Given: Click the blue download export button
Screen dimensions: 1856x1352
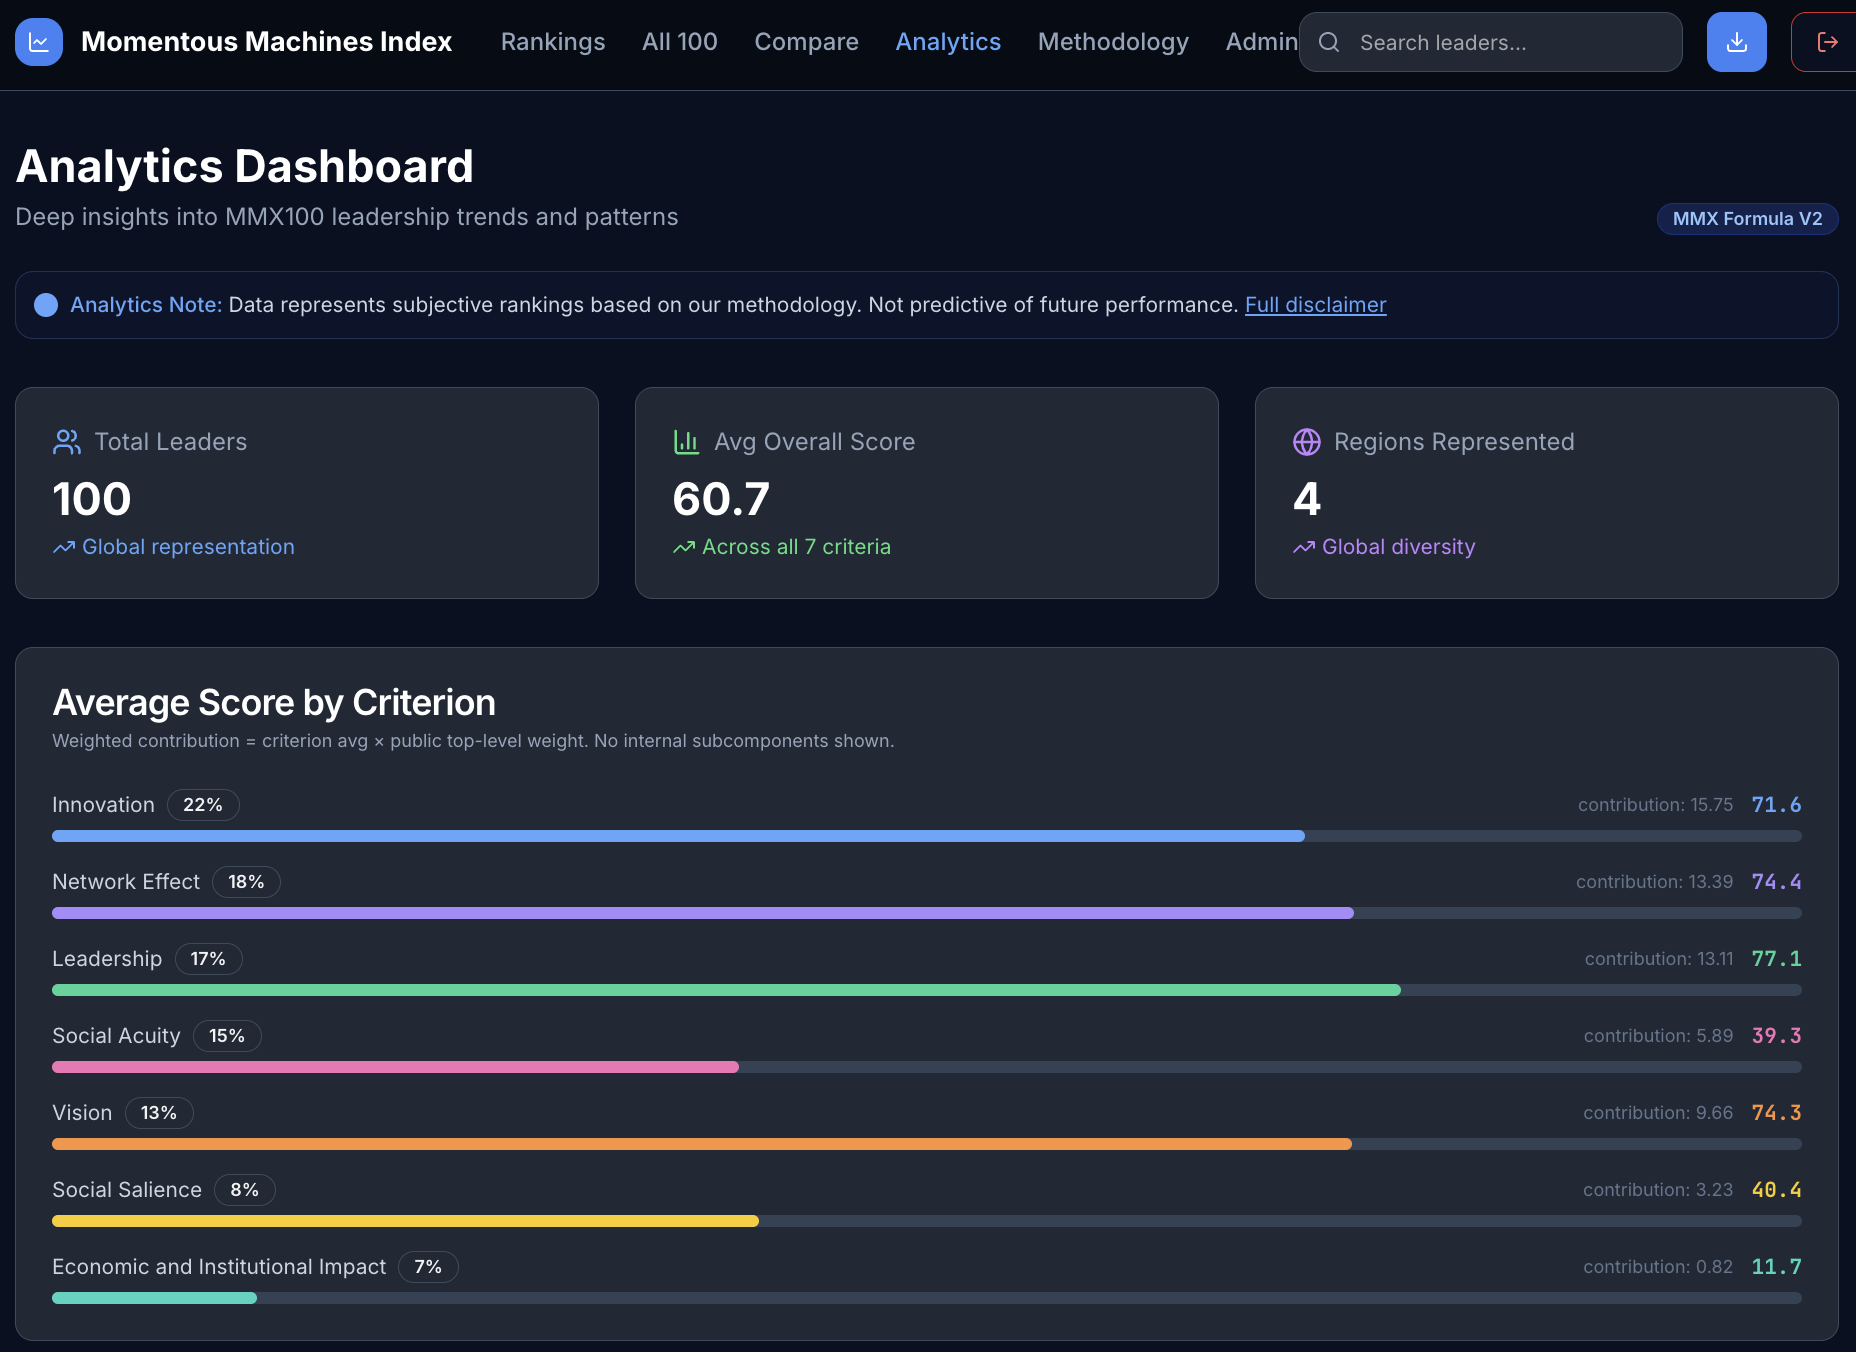Looking at the screenshot, I should click(x=1737, y=42).
